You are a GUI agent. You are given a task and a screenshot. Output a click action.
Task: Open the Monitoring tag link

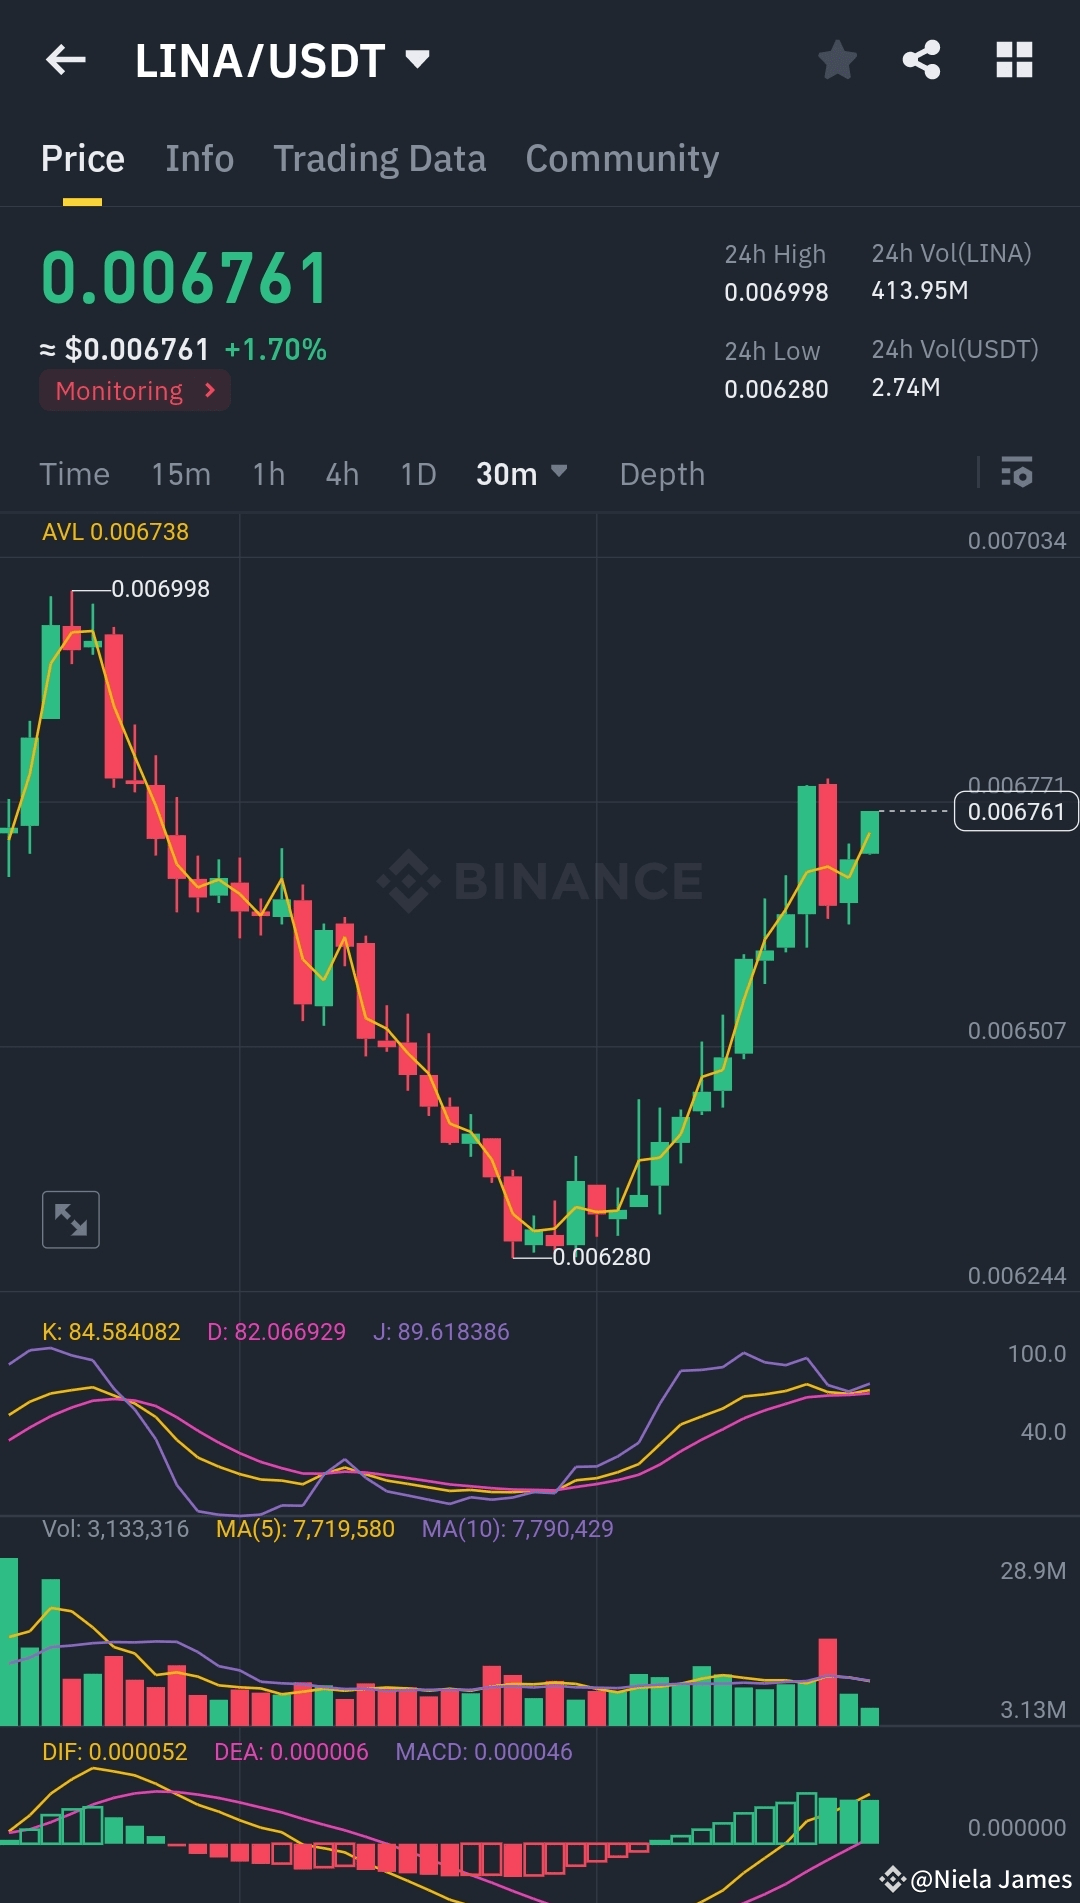(135, 390)
